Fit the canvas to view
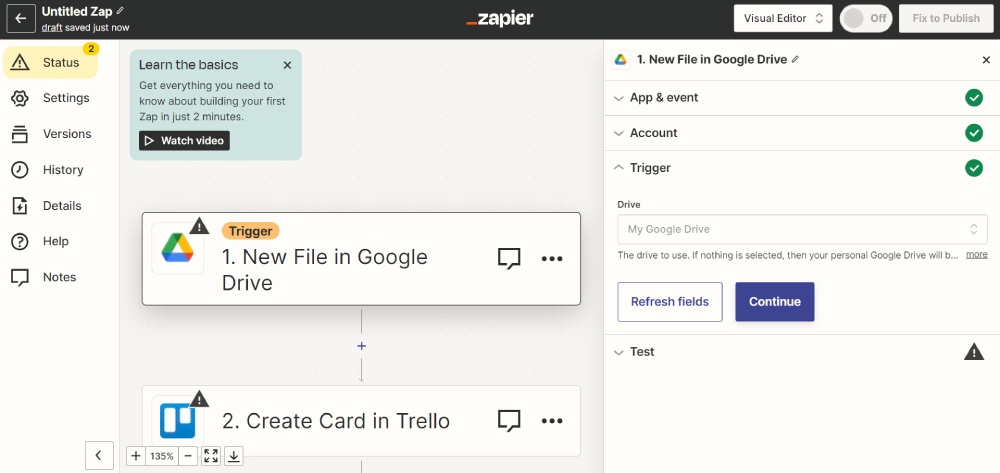 (211, 456)
